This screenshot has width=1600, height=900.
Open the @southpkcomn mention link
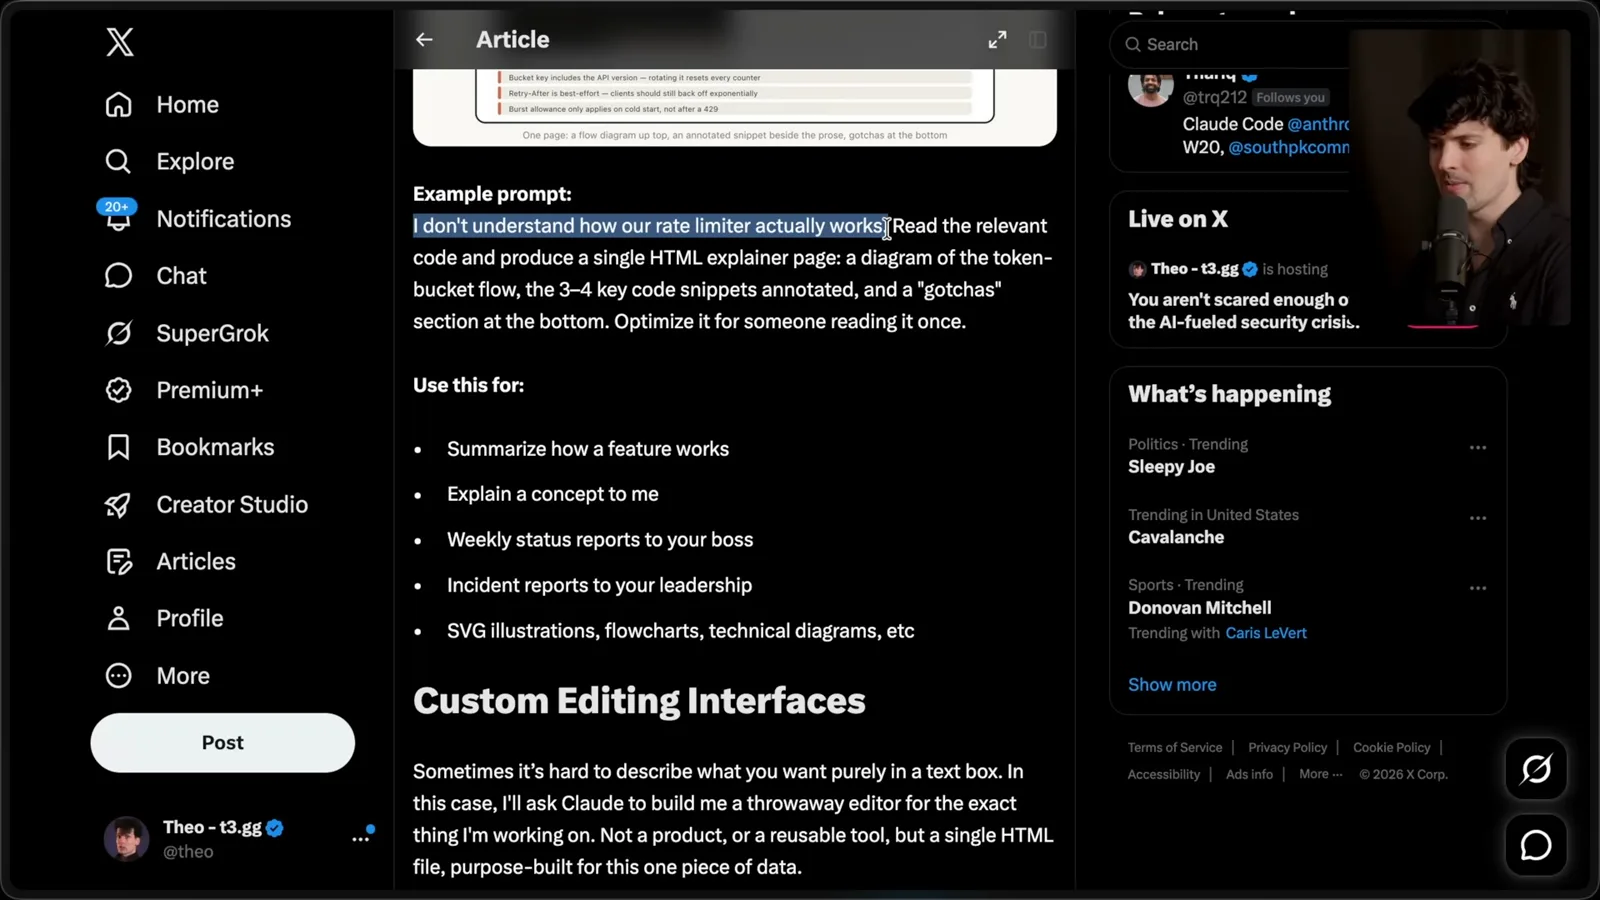[1289, 147]
